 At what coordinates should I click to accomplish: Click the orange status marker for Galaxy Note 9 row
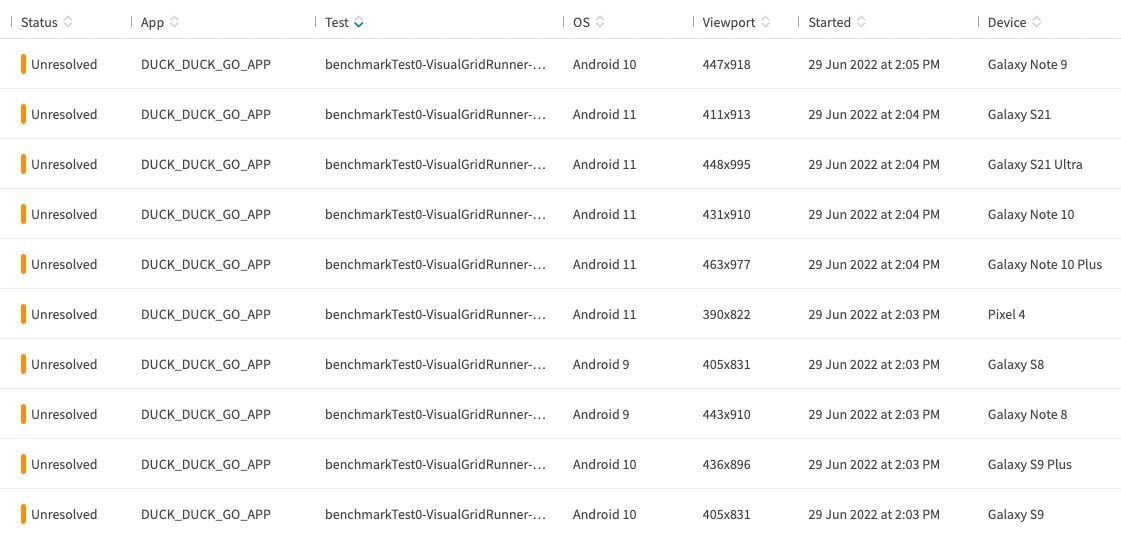click(23, 64)
